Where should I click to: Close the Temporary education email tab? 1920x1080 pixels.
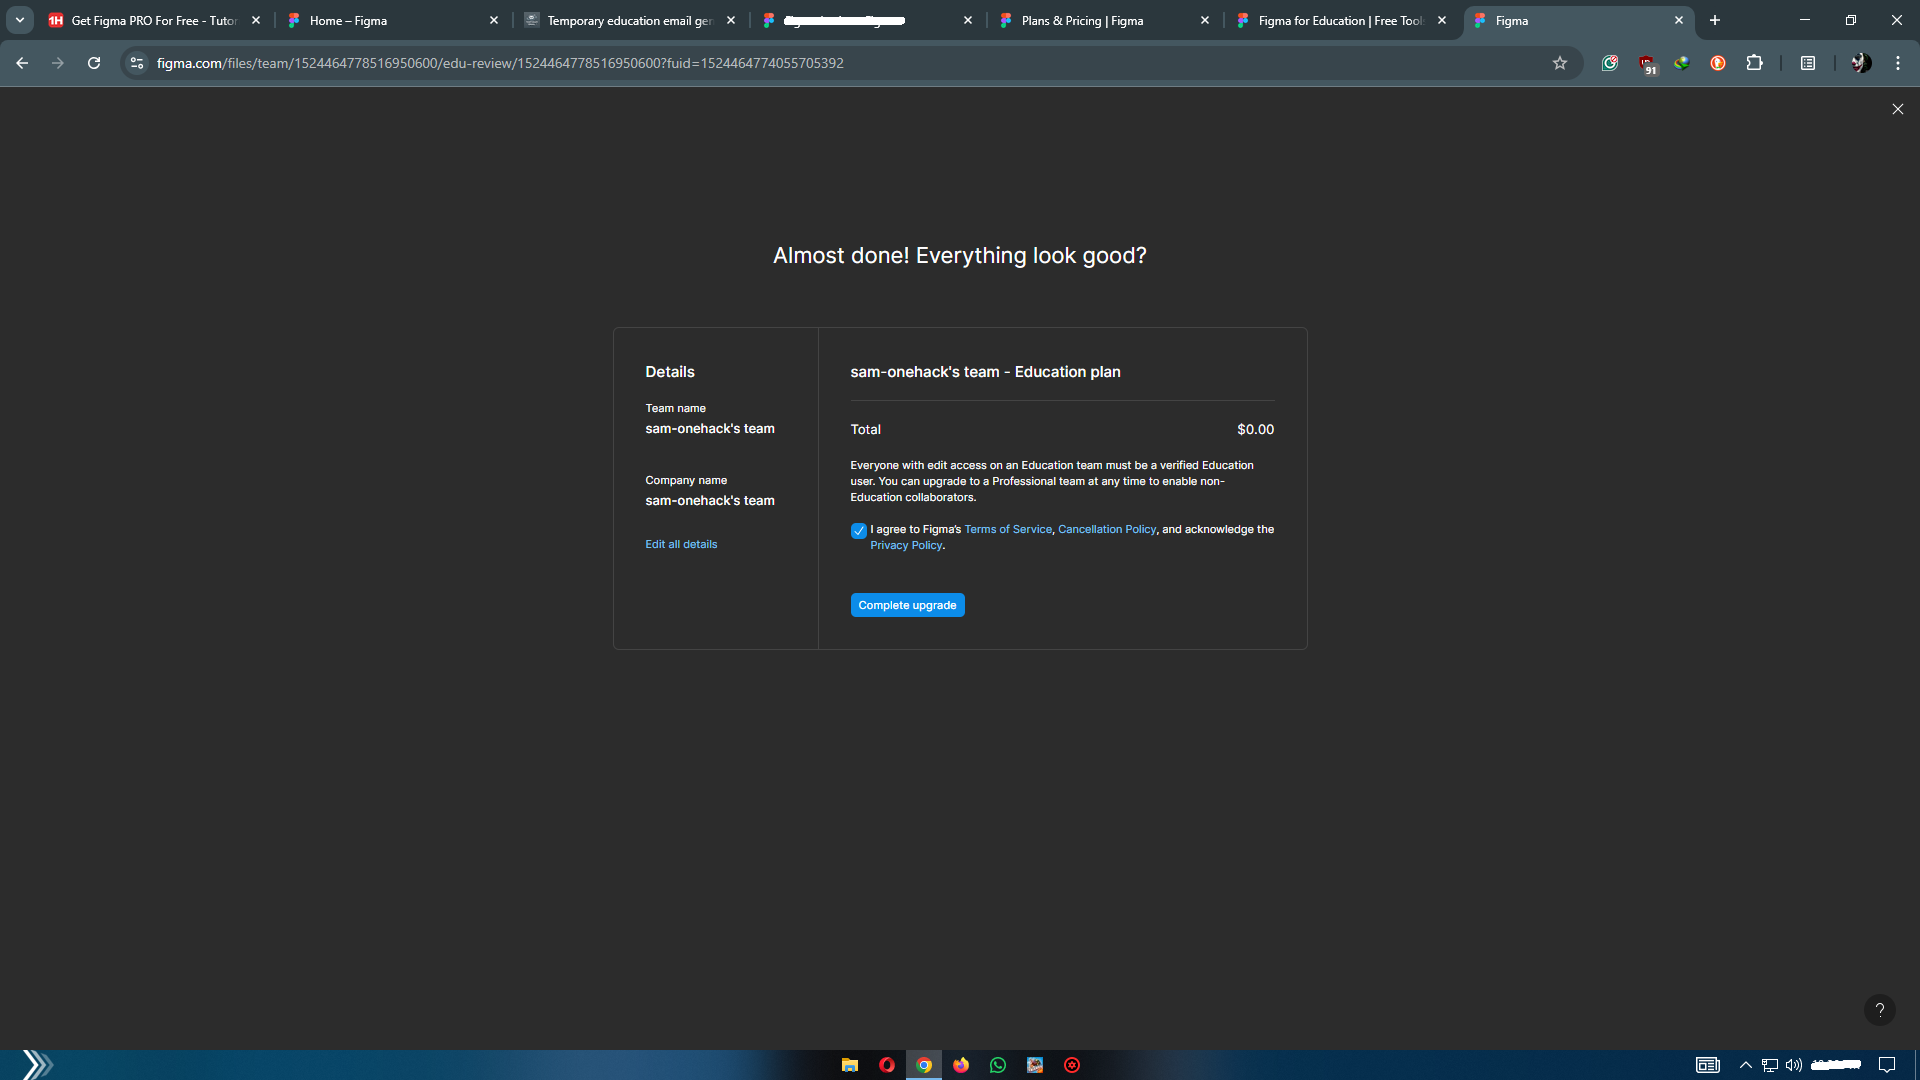tap(731, 20)
